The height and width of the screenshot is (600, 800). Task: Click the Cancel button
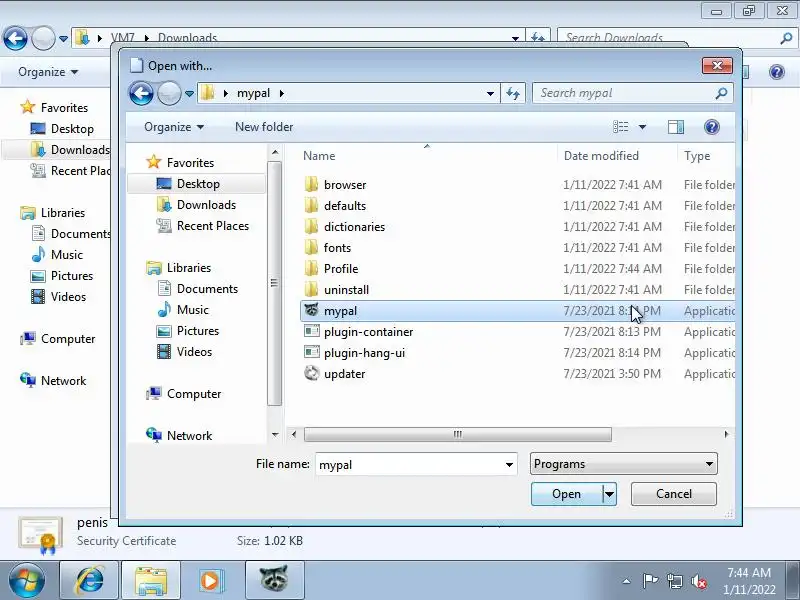click(673, 494)
